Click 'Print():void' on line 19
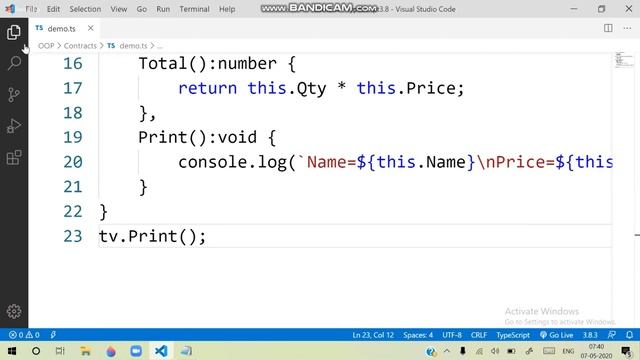Image resolution: width=640 pixels, height=360 pixels. coord(198,138)
